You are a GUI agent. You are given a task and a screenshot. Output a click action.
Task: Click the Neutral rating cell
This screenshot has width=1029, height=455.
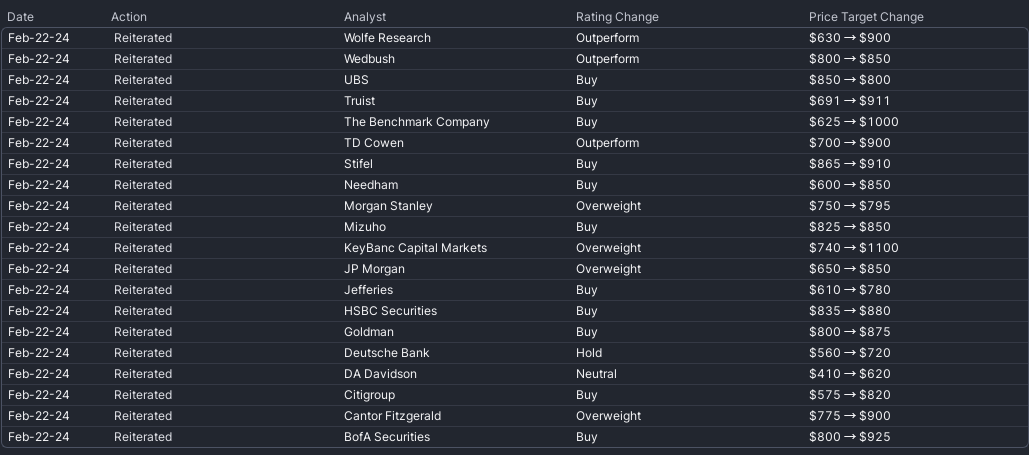(596, 374)
